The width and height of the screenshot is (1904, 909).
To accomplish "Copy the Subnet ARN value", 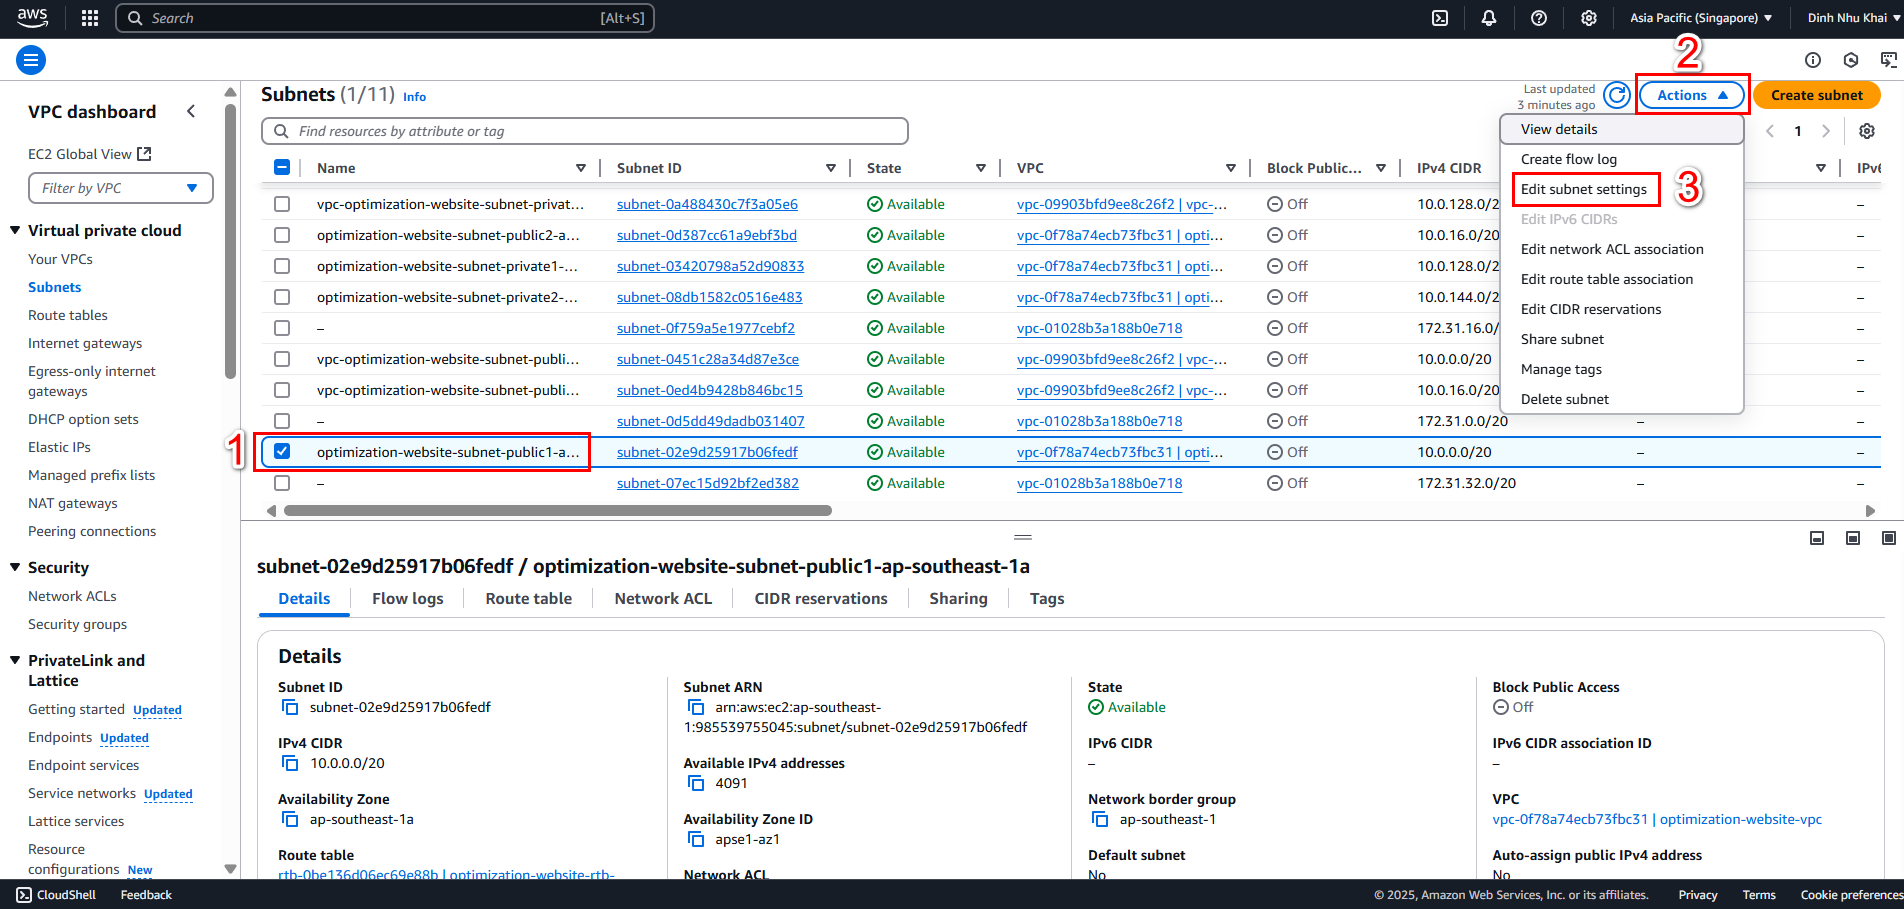I will 696,707.
